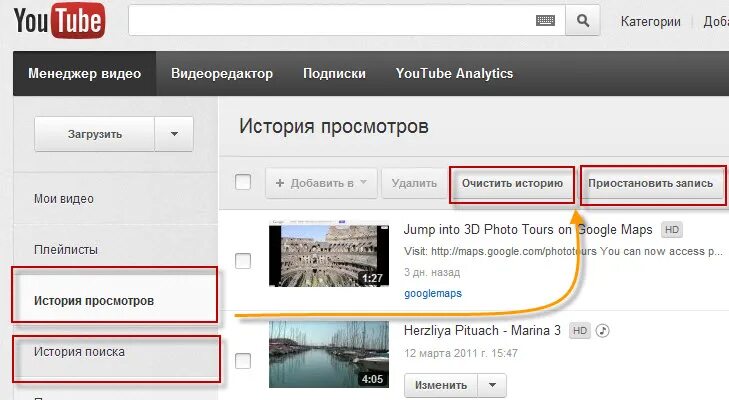Open the marina video thumbnail (4:05)

click(x=329, y=354)
